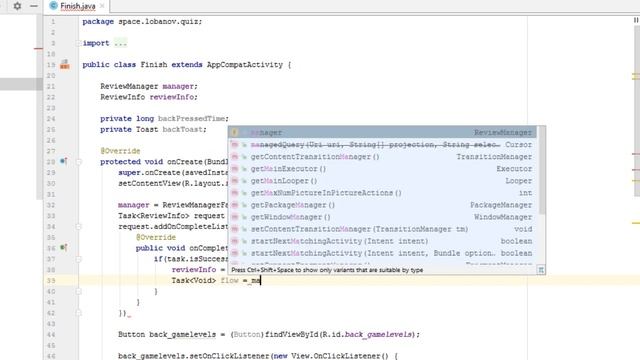This screenshot has width=640, height=360.
Task: Pick startNextMatchingActivity with Bundle option suggestion
Action: pos(382,253)
